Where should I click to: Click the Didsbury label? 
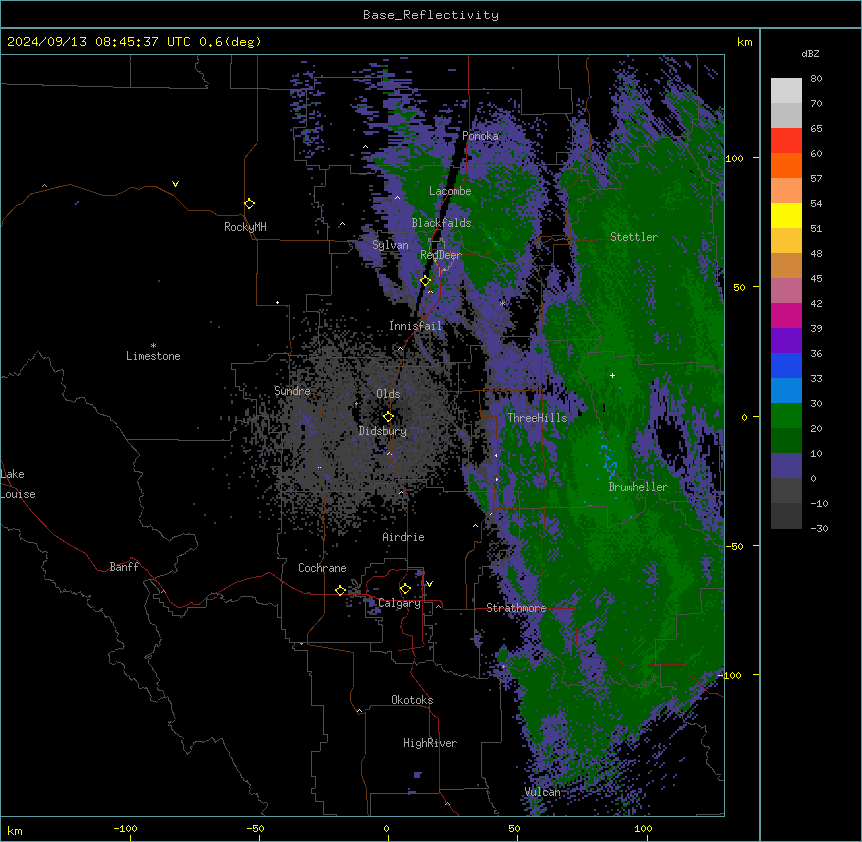click(383, 431)
